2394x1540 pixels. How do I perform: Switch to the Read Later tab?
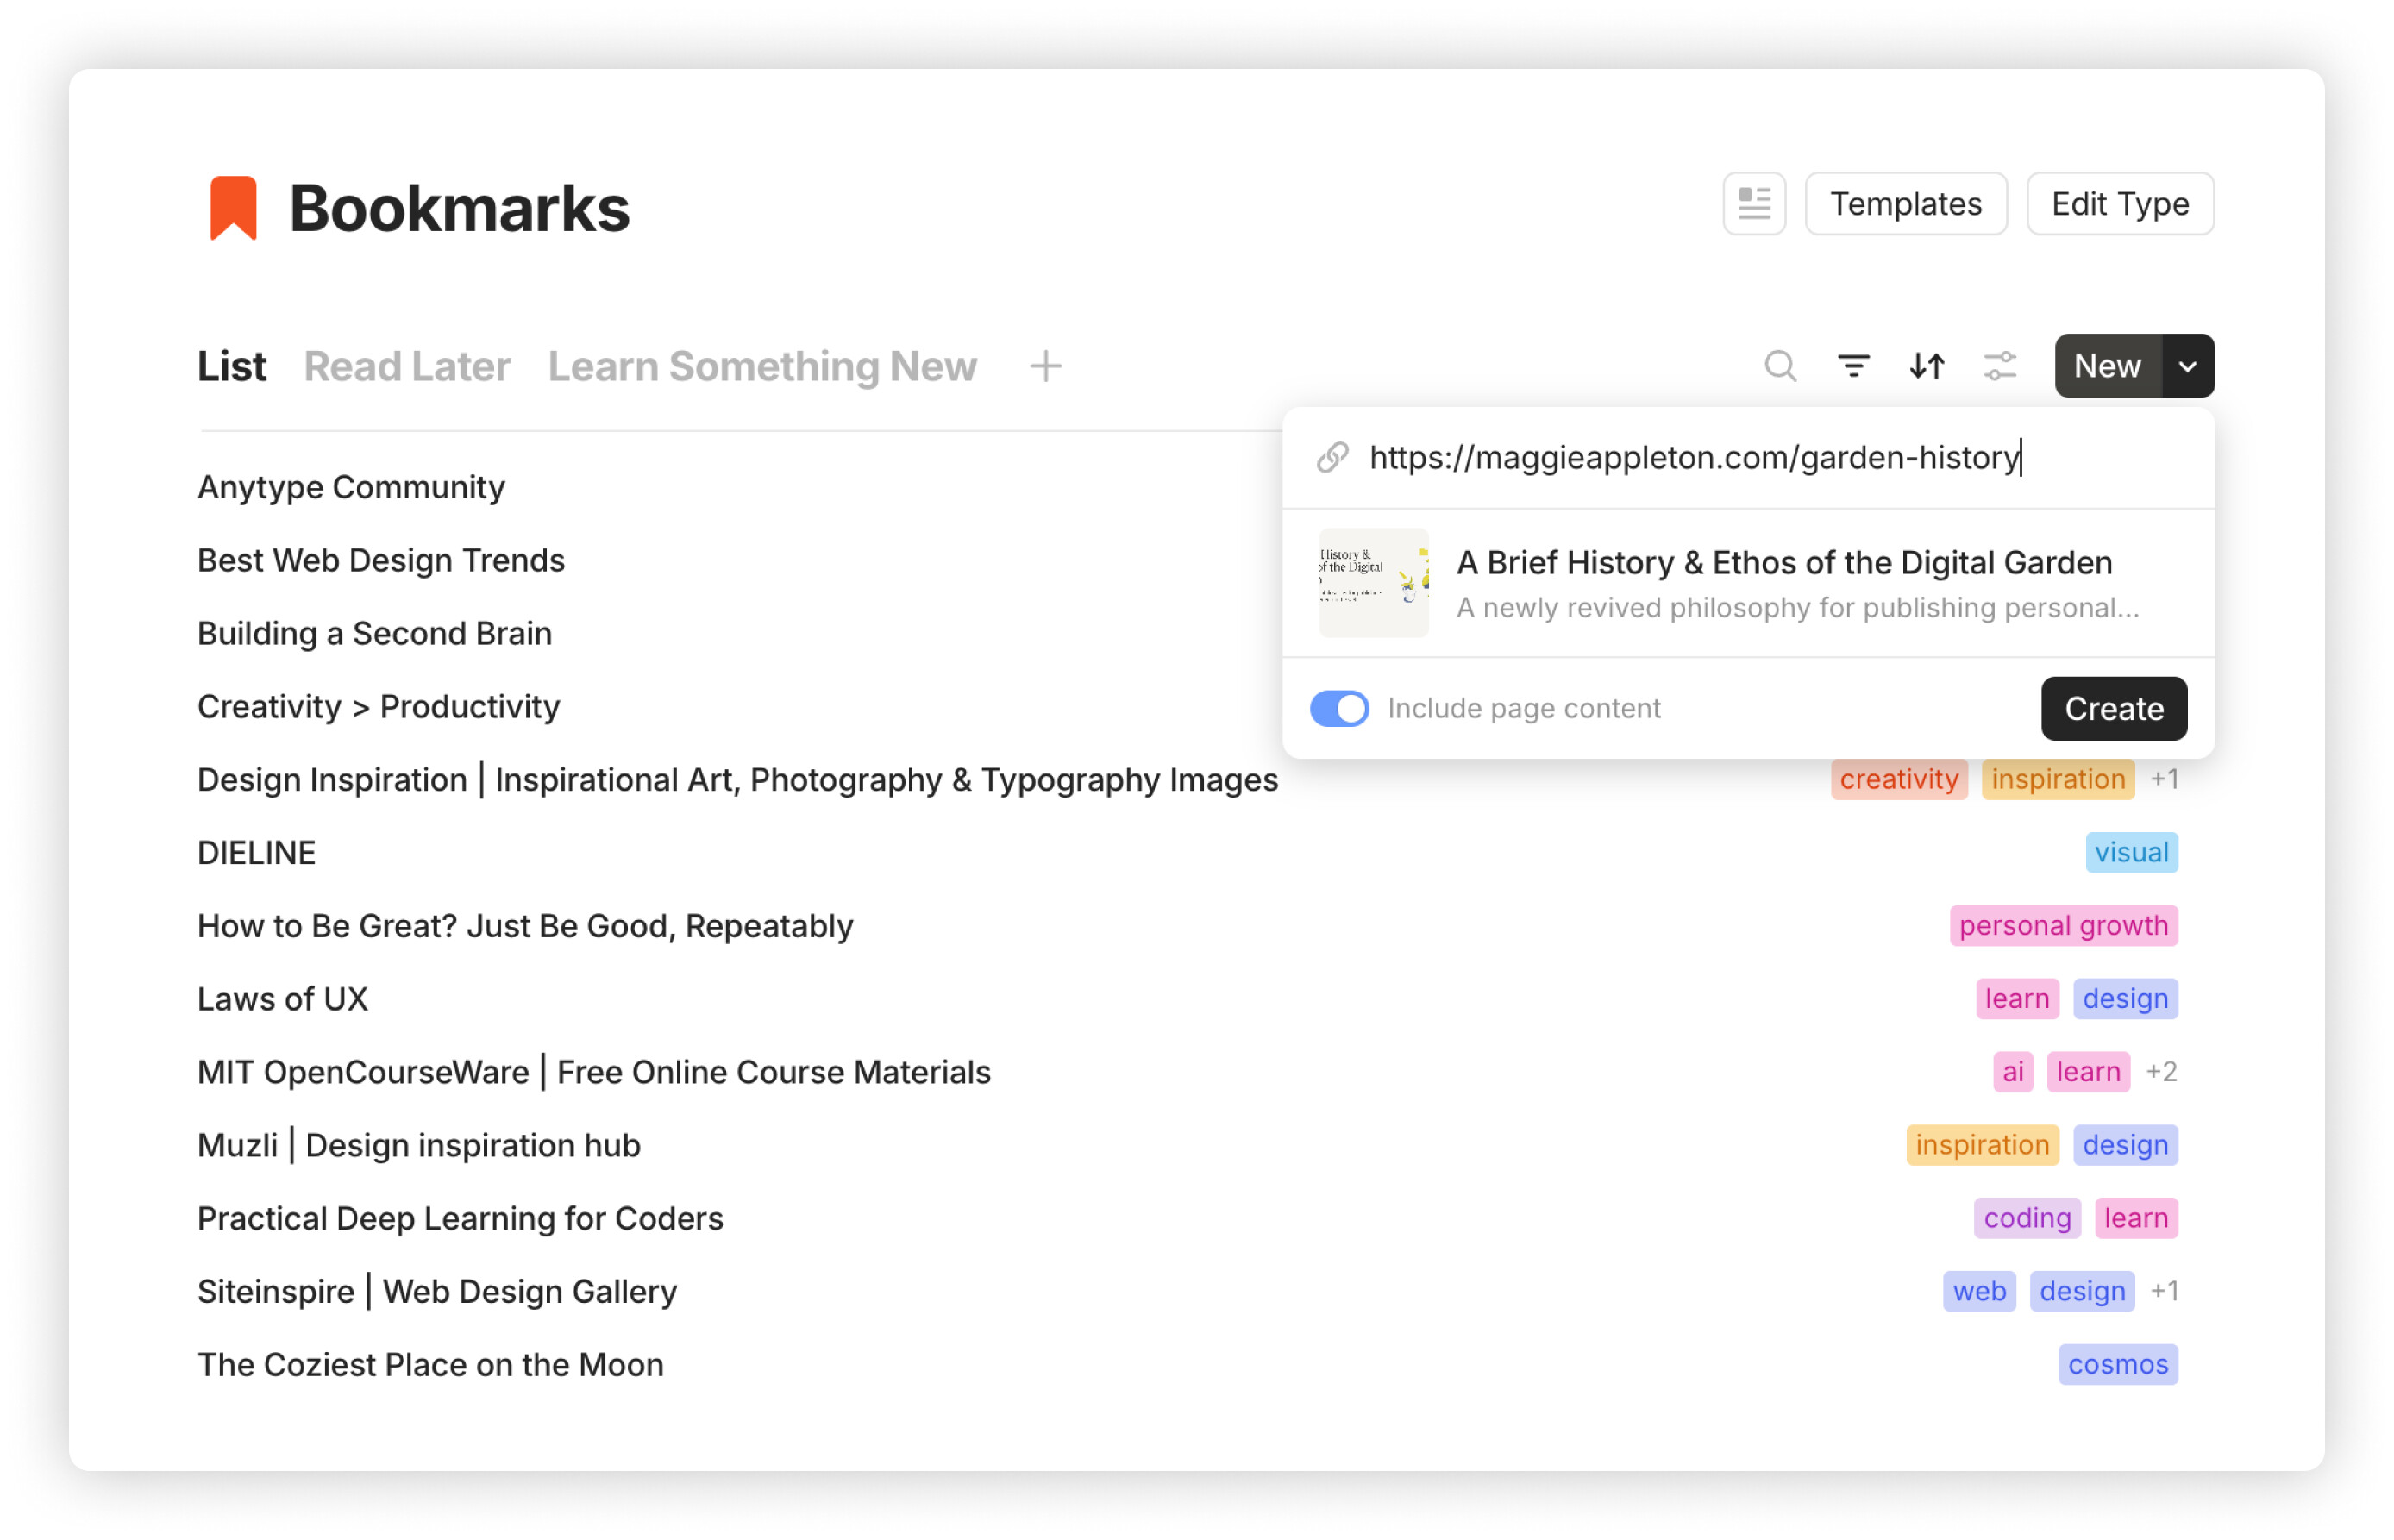pyautogui.click(x=407, y=366)
